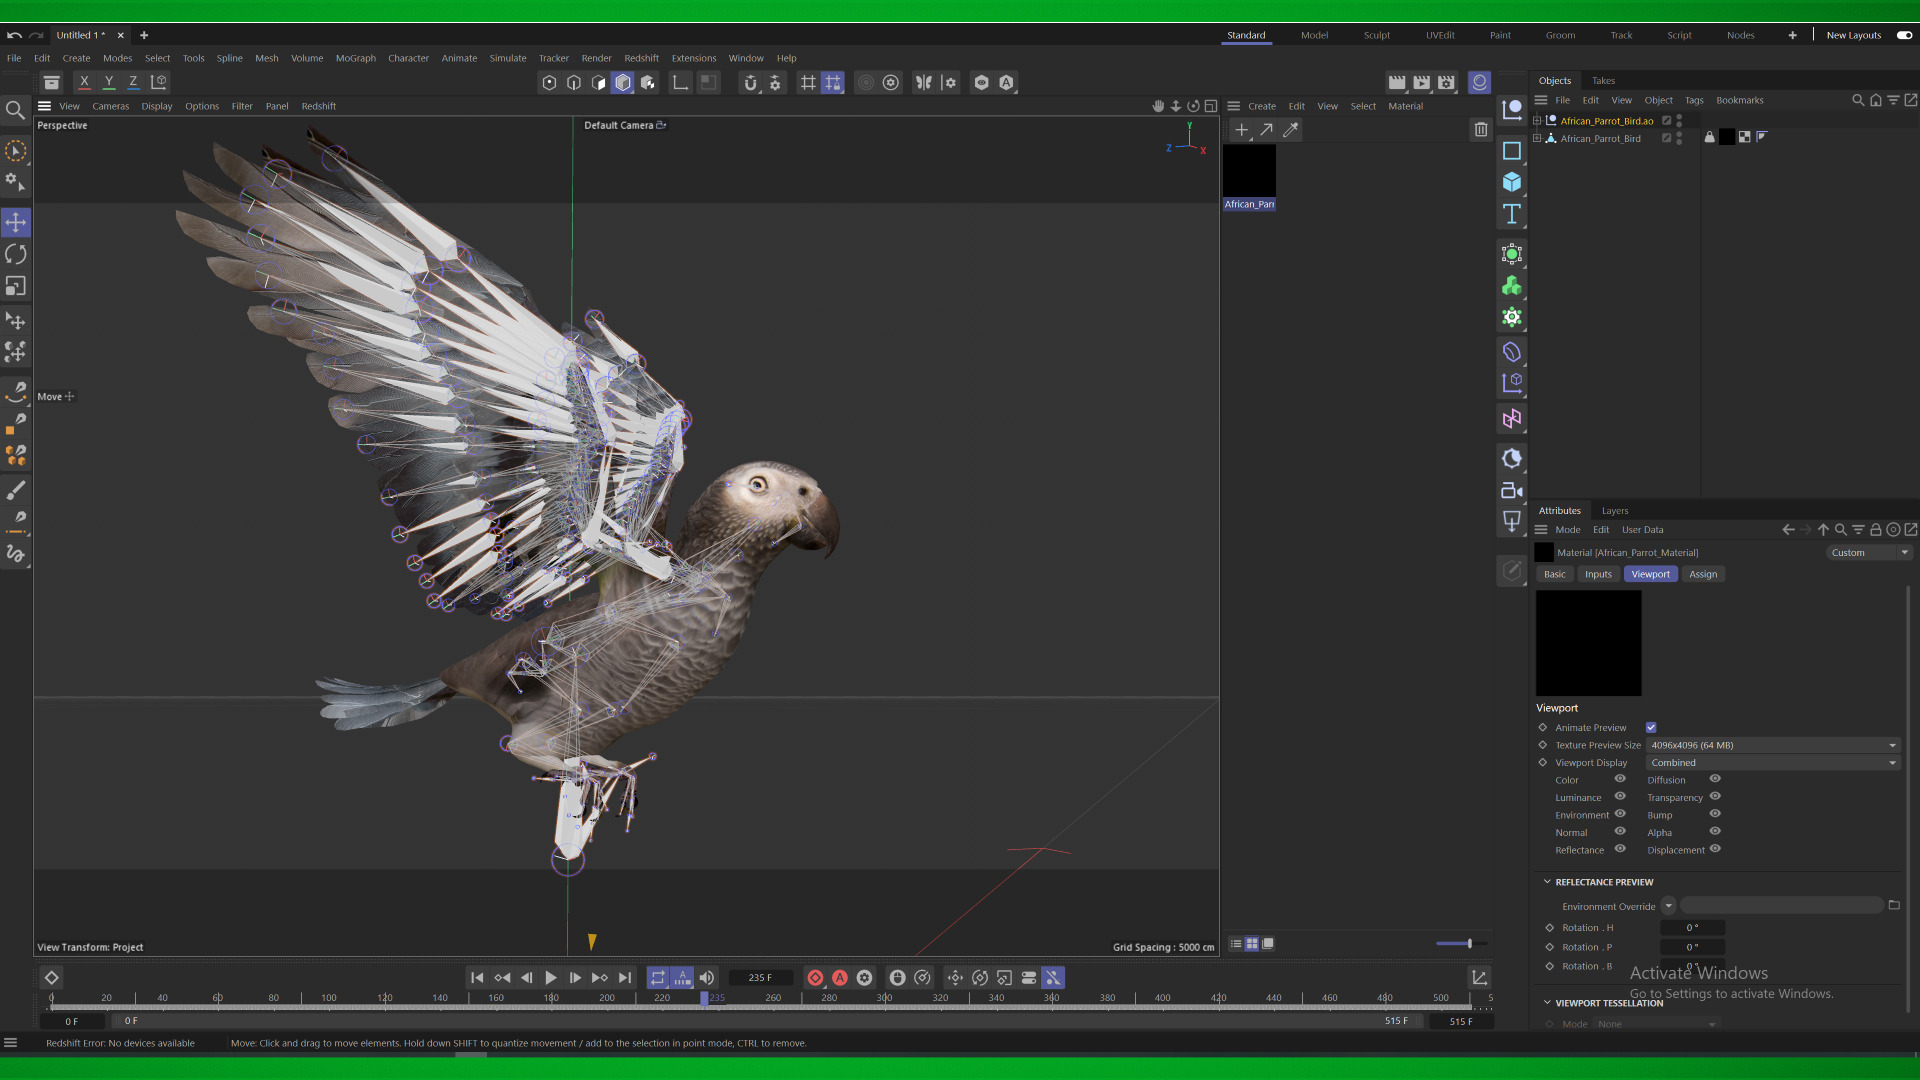Collapse REFLECTANCE PREVIEW section

coord(1547,882)
